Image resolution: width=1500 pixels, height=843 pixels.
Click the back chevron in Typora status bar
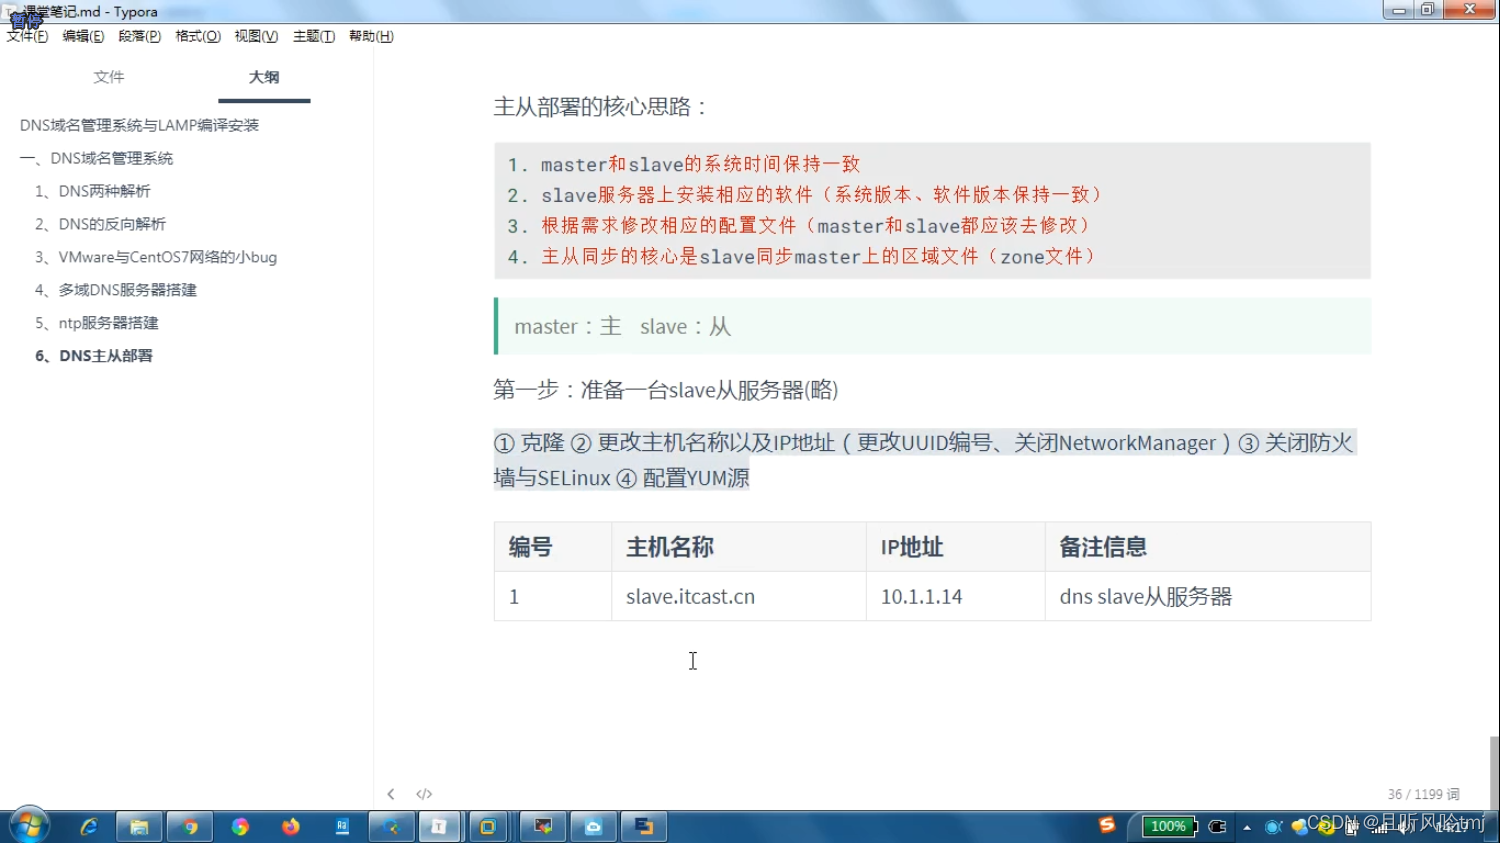pos(391,793)
